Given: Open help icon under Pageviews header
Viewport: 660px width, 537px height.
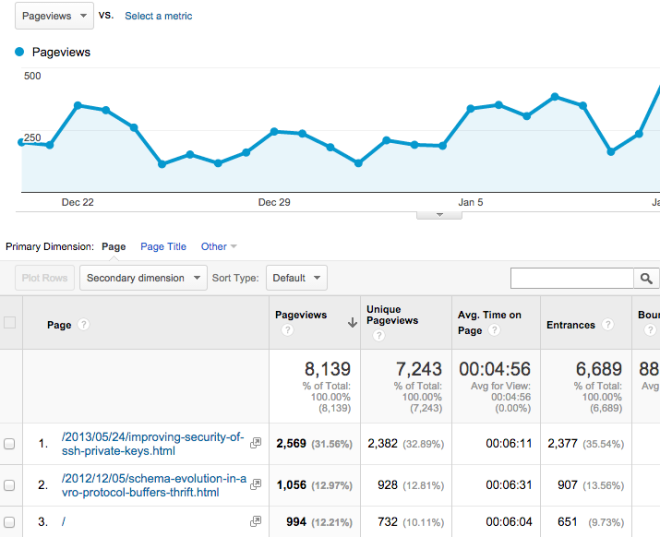Looking at the screenshot, I should click(x=287, y=330).
